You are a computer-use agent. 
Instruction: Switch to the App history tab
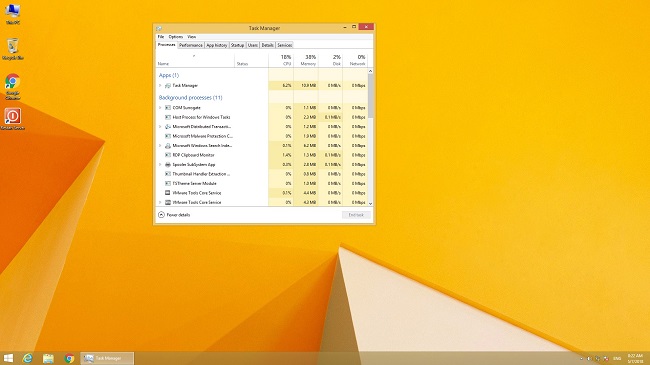point(217,45)
